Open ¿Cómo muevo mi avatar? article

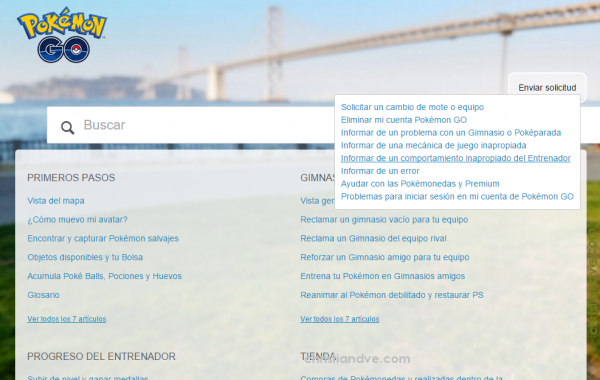pyautogui.click(x=77, y=220)
